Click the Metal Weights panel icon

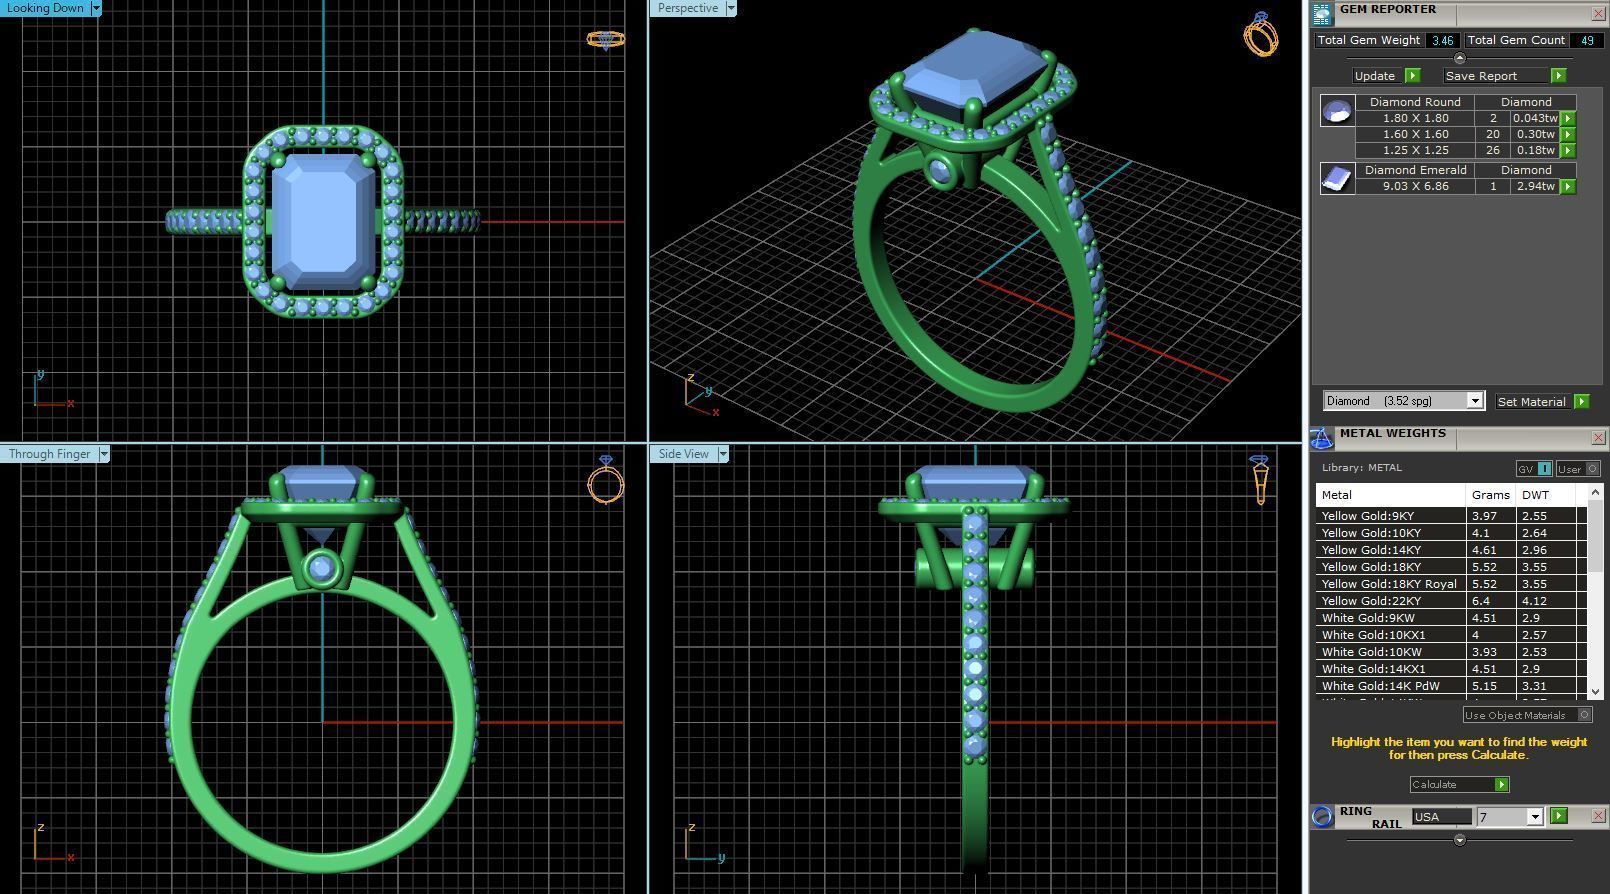coord(1321,438)
